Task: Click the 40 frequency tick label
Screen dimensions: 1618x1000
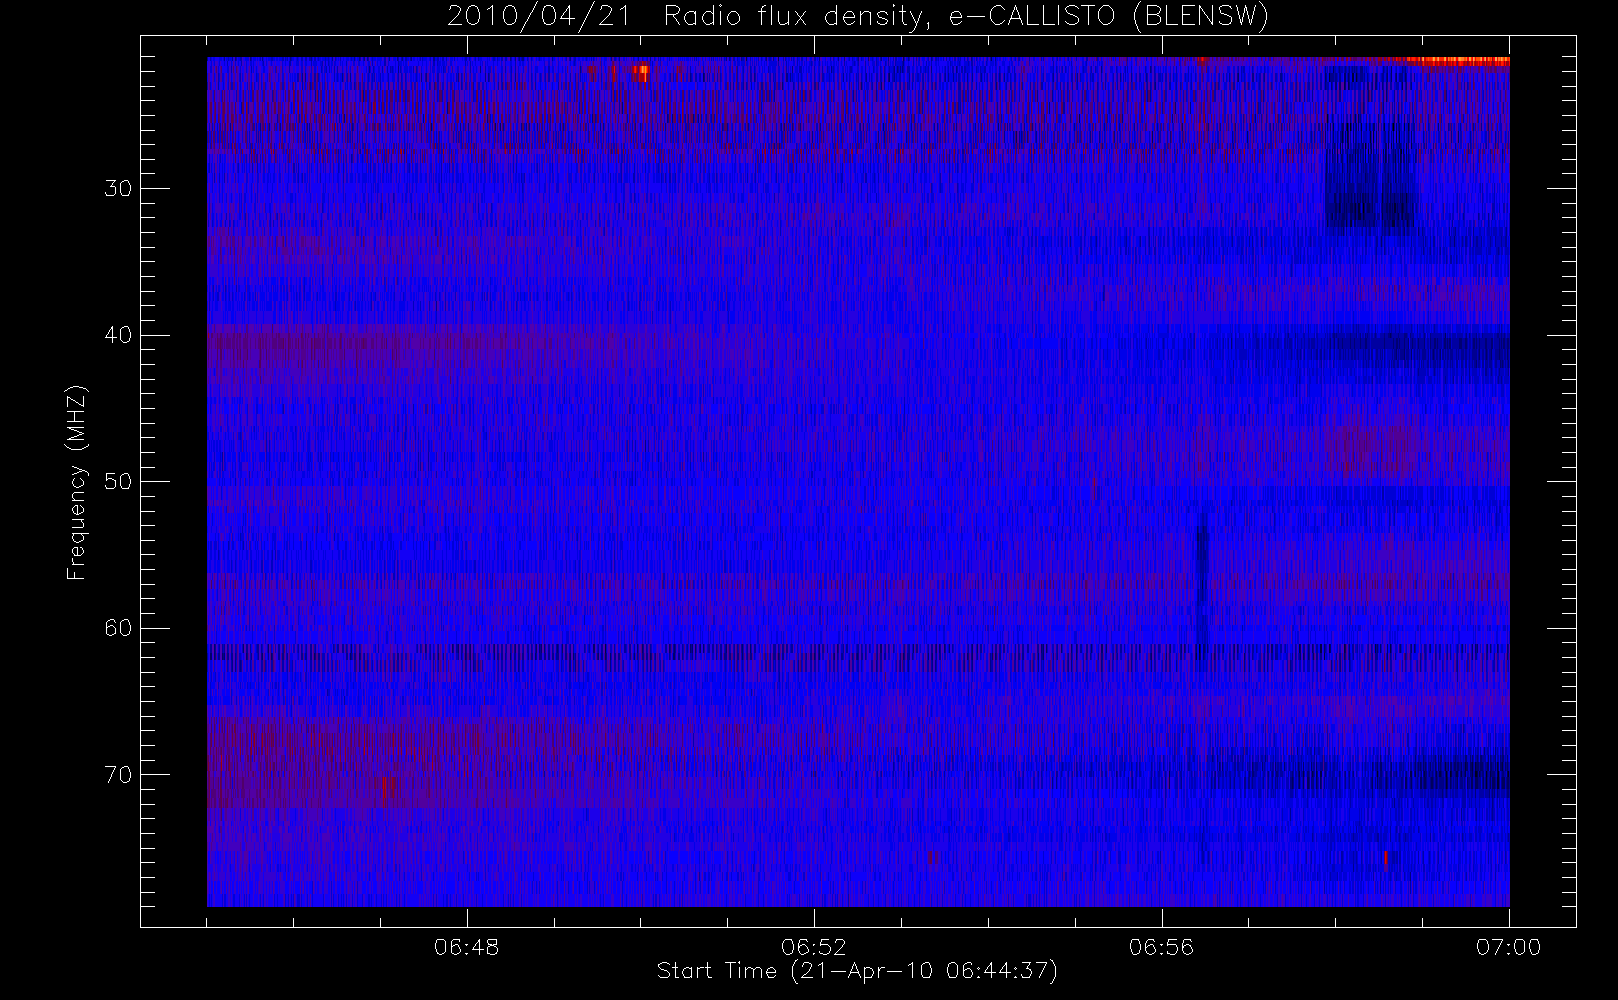Action: (x=118, y=335)
